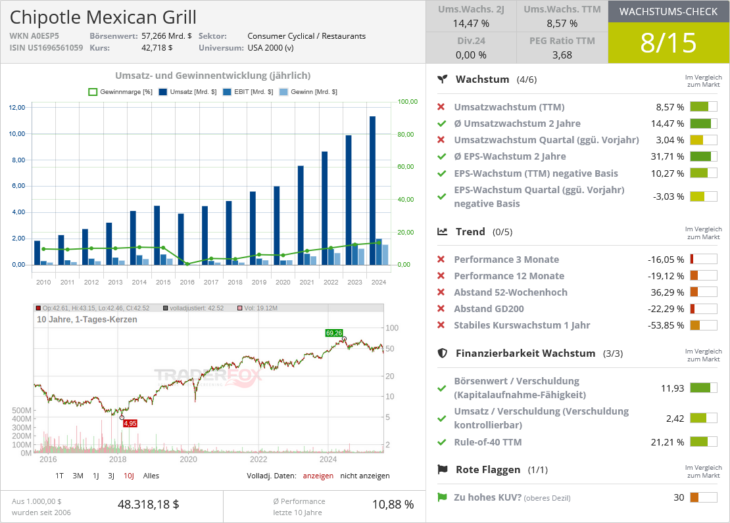Click the Rote Flaggen black flag icon
The width and height of the screenshot is (730, 523).
click(442, 469)
